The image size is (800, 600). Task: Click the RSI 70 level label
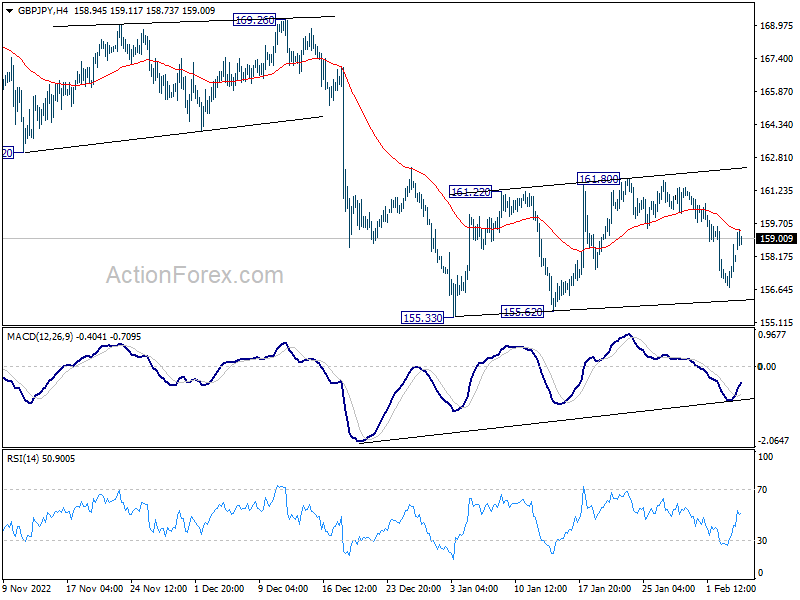(762, 490)
